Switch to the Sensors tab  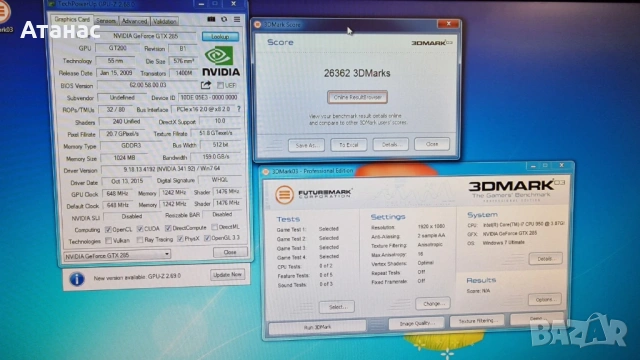pos(106,20)
